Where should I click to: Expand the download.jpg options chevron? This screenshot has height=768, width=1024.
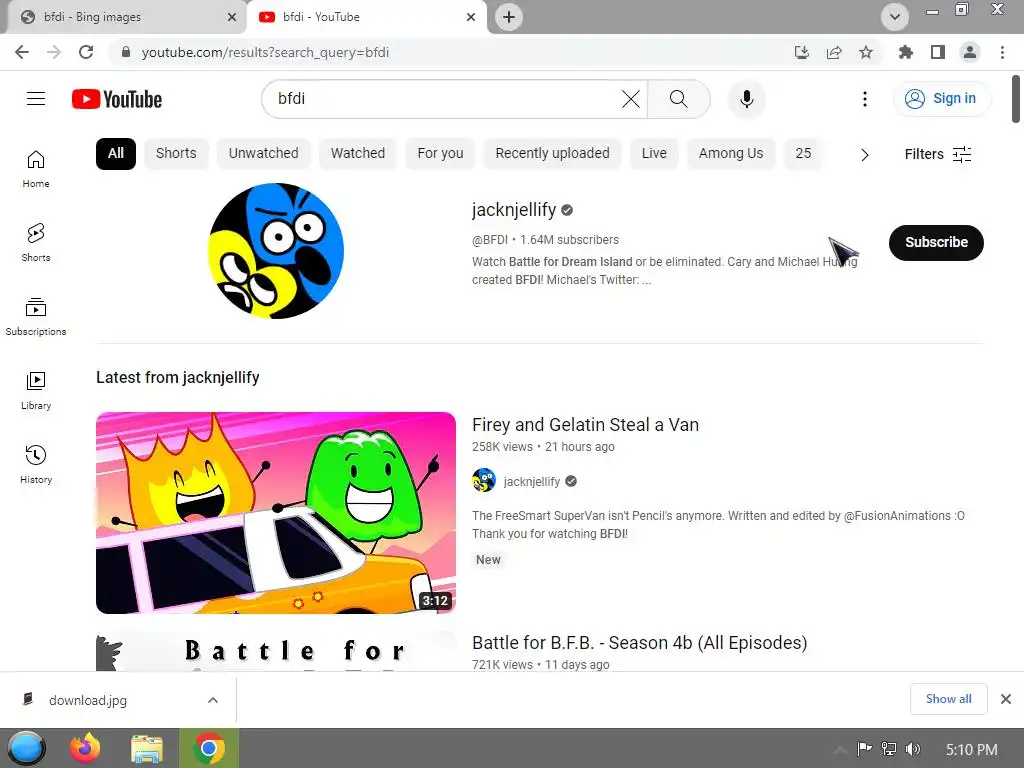click(x=213, y=700)
